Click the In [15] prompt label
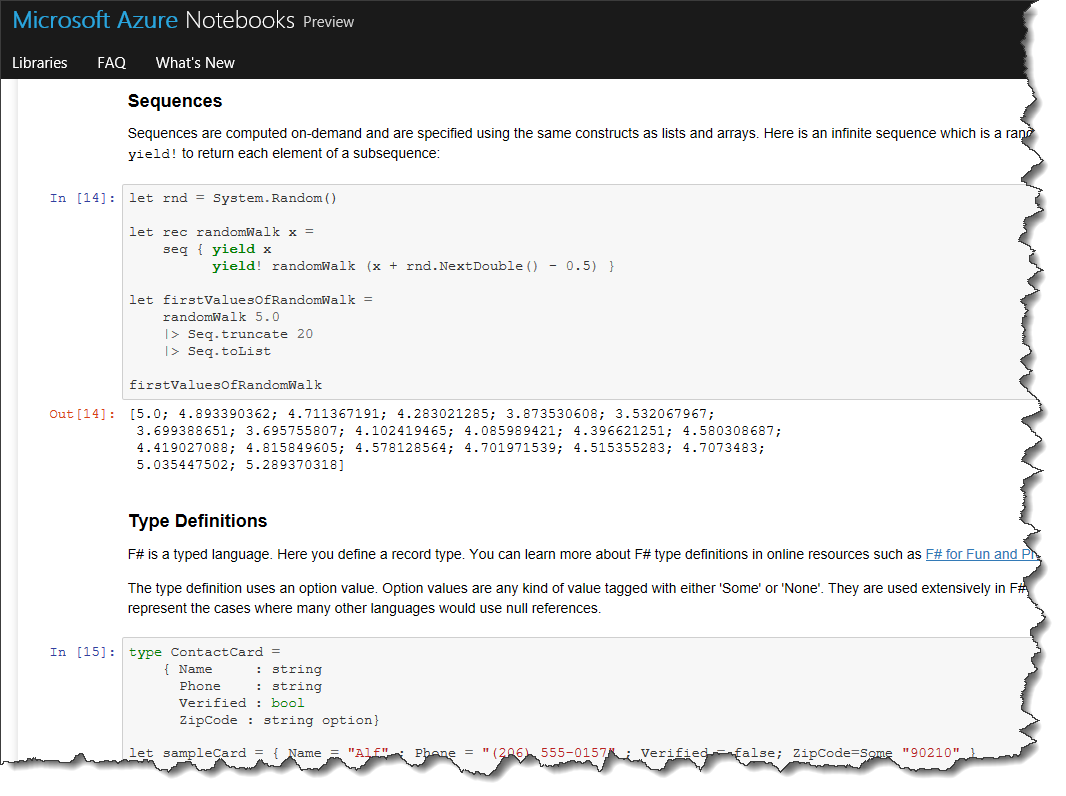Viewport: 1066px width, 796px height. click(x=82, y=652)
